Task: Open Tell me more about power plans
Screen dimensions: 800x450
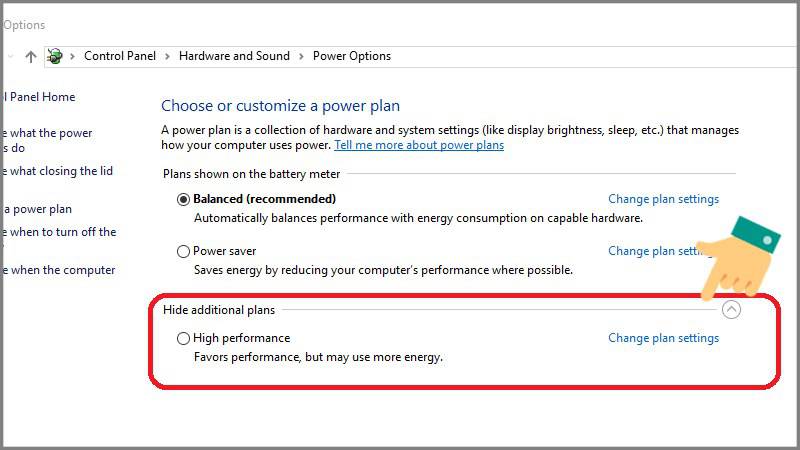Action: point(419,145)
